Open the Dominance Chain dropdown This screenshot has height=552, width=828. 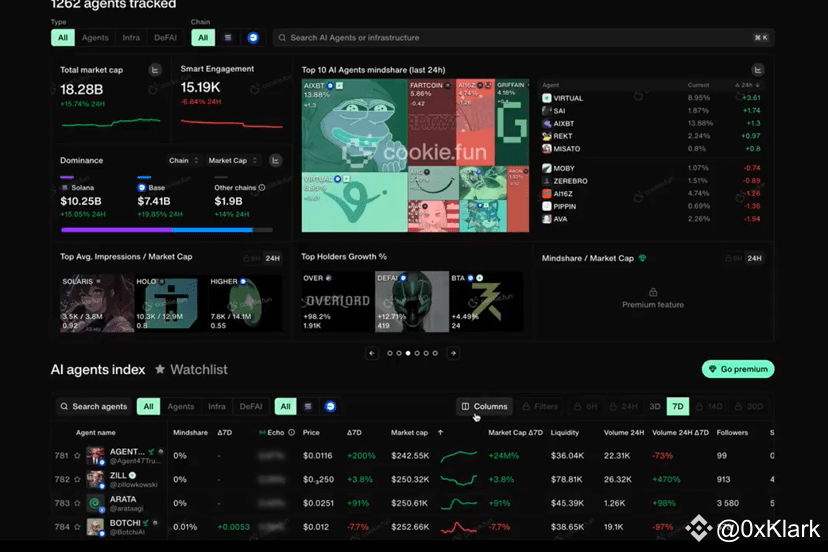coord(184,161)
